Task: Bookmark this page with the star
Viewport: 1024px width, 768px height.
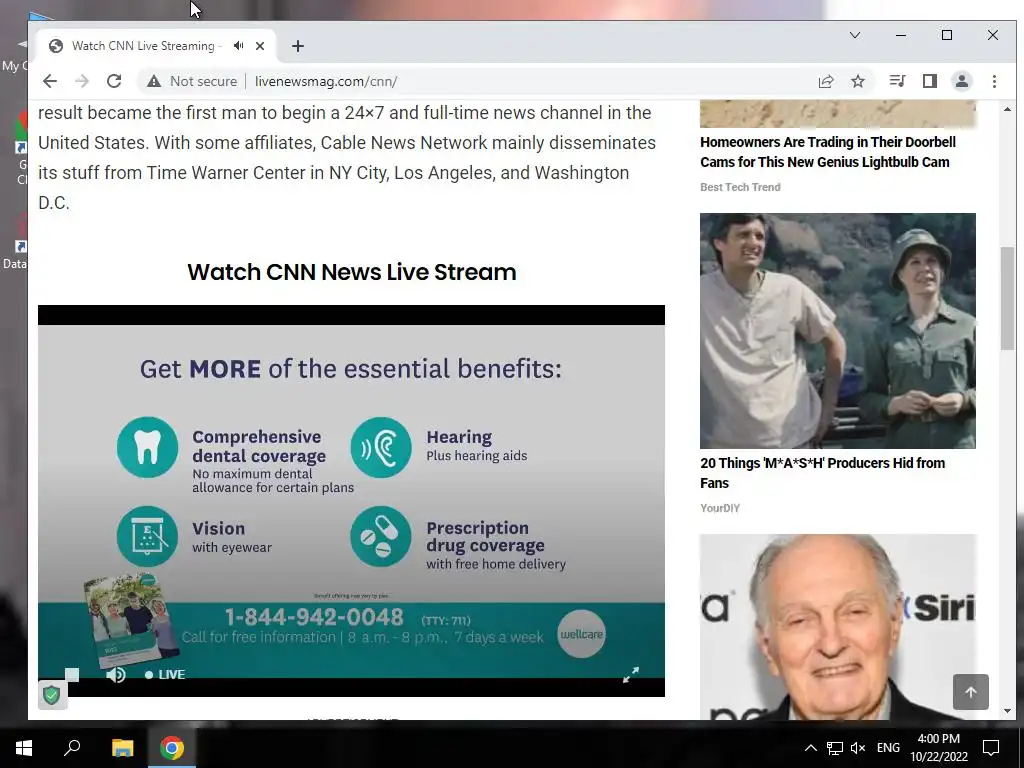Action: [x=858, y=81]
